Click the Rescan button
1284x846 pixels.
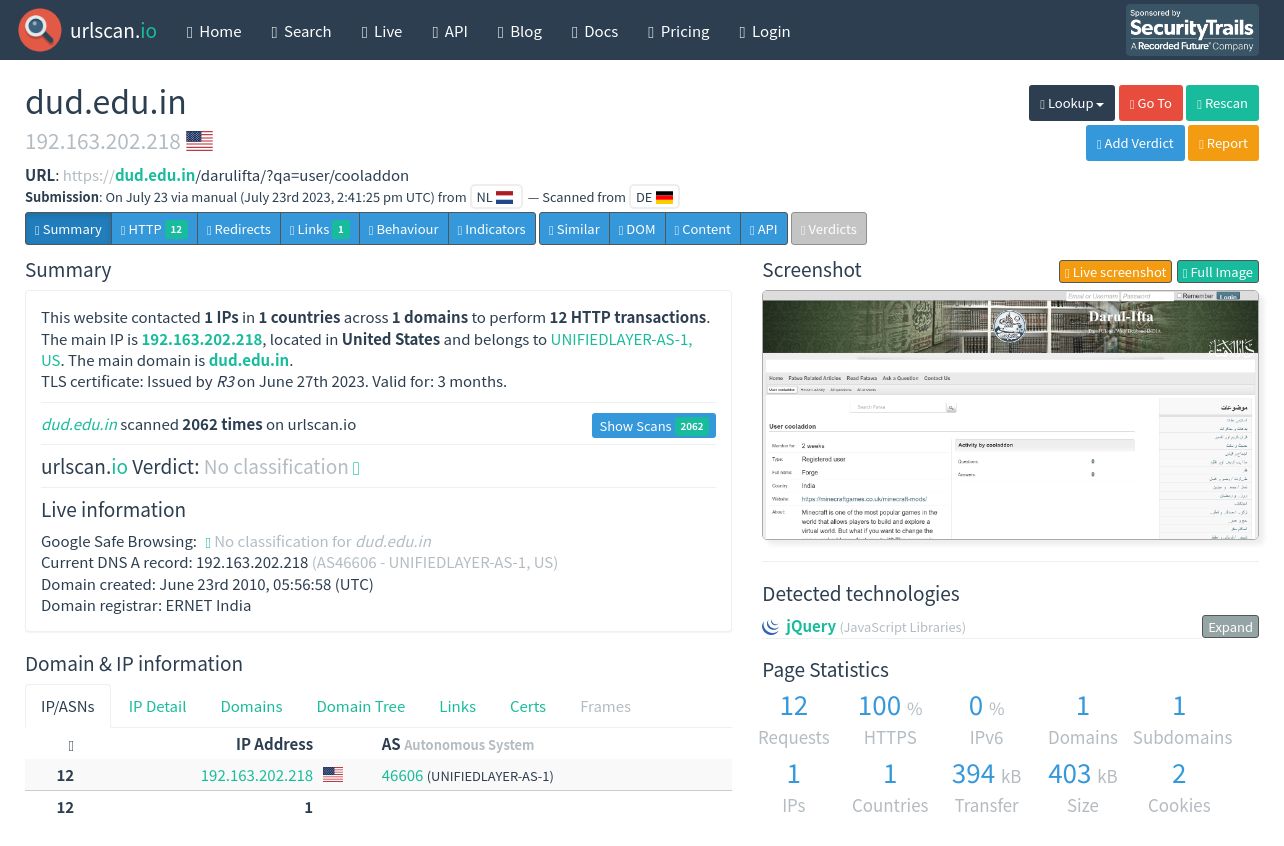tap(1222, 103)
